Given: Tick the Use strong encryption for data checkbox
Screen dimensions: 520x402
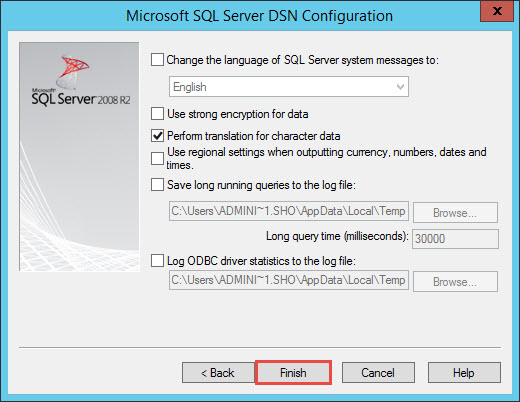Looking at the screenshot, I should point(157,114).
